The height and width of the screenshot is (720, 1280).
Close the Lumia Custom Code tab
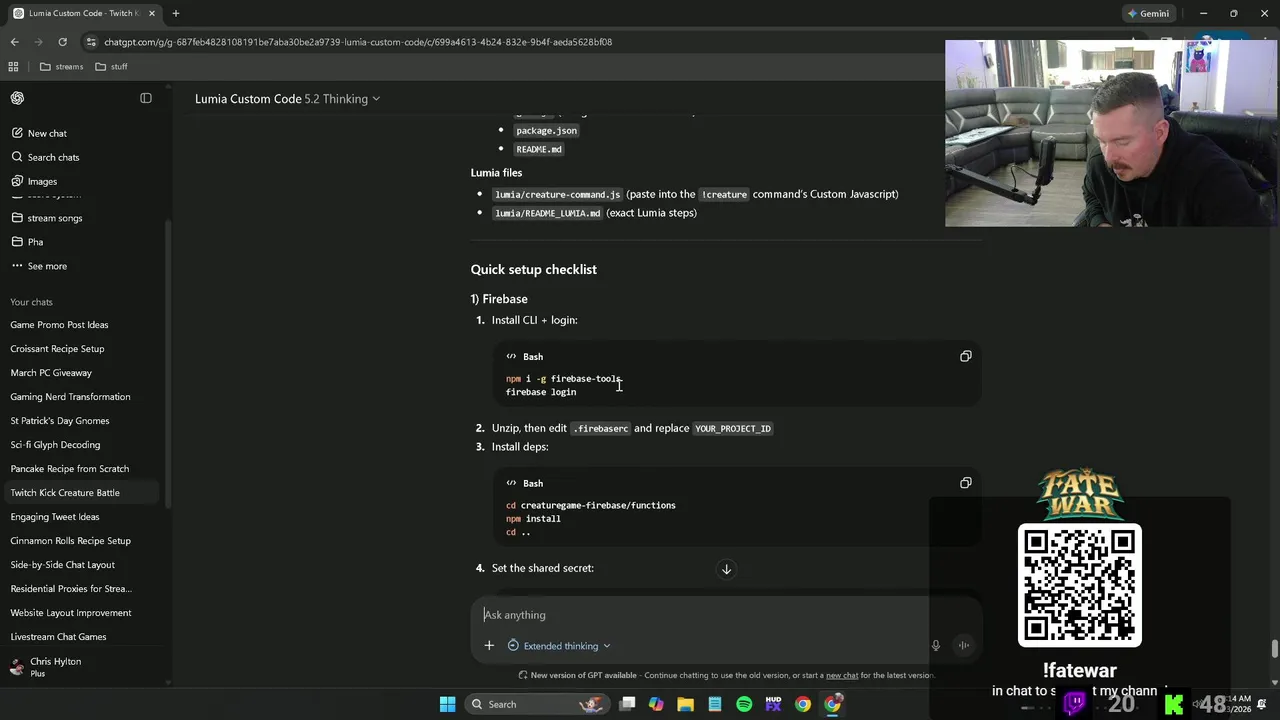pyautogui.click(x=151, y=13)
